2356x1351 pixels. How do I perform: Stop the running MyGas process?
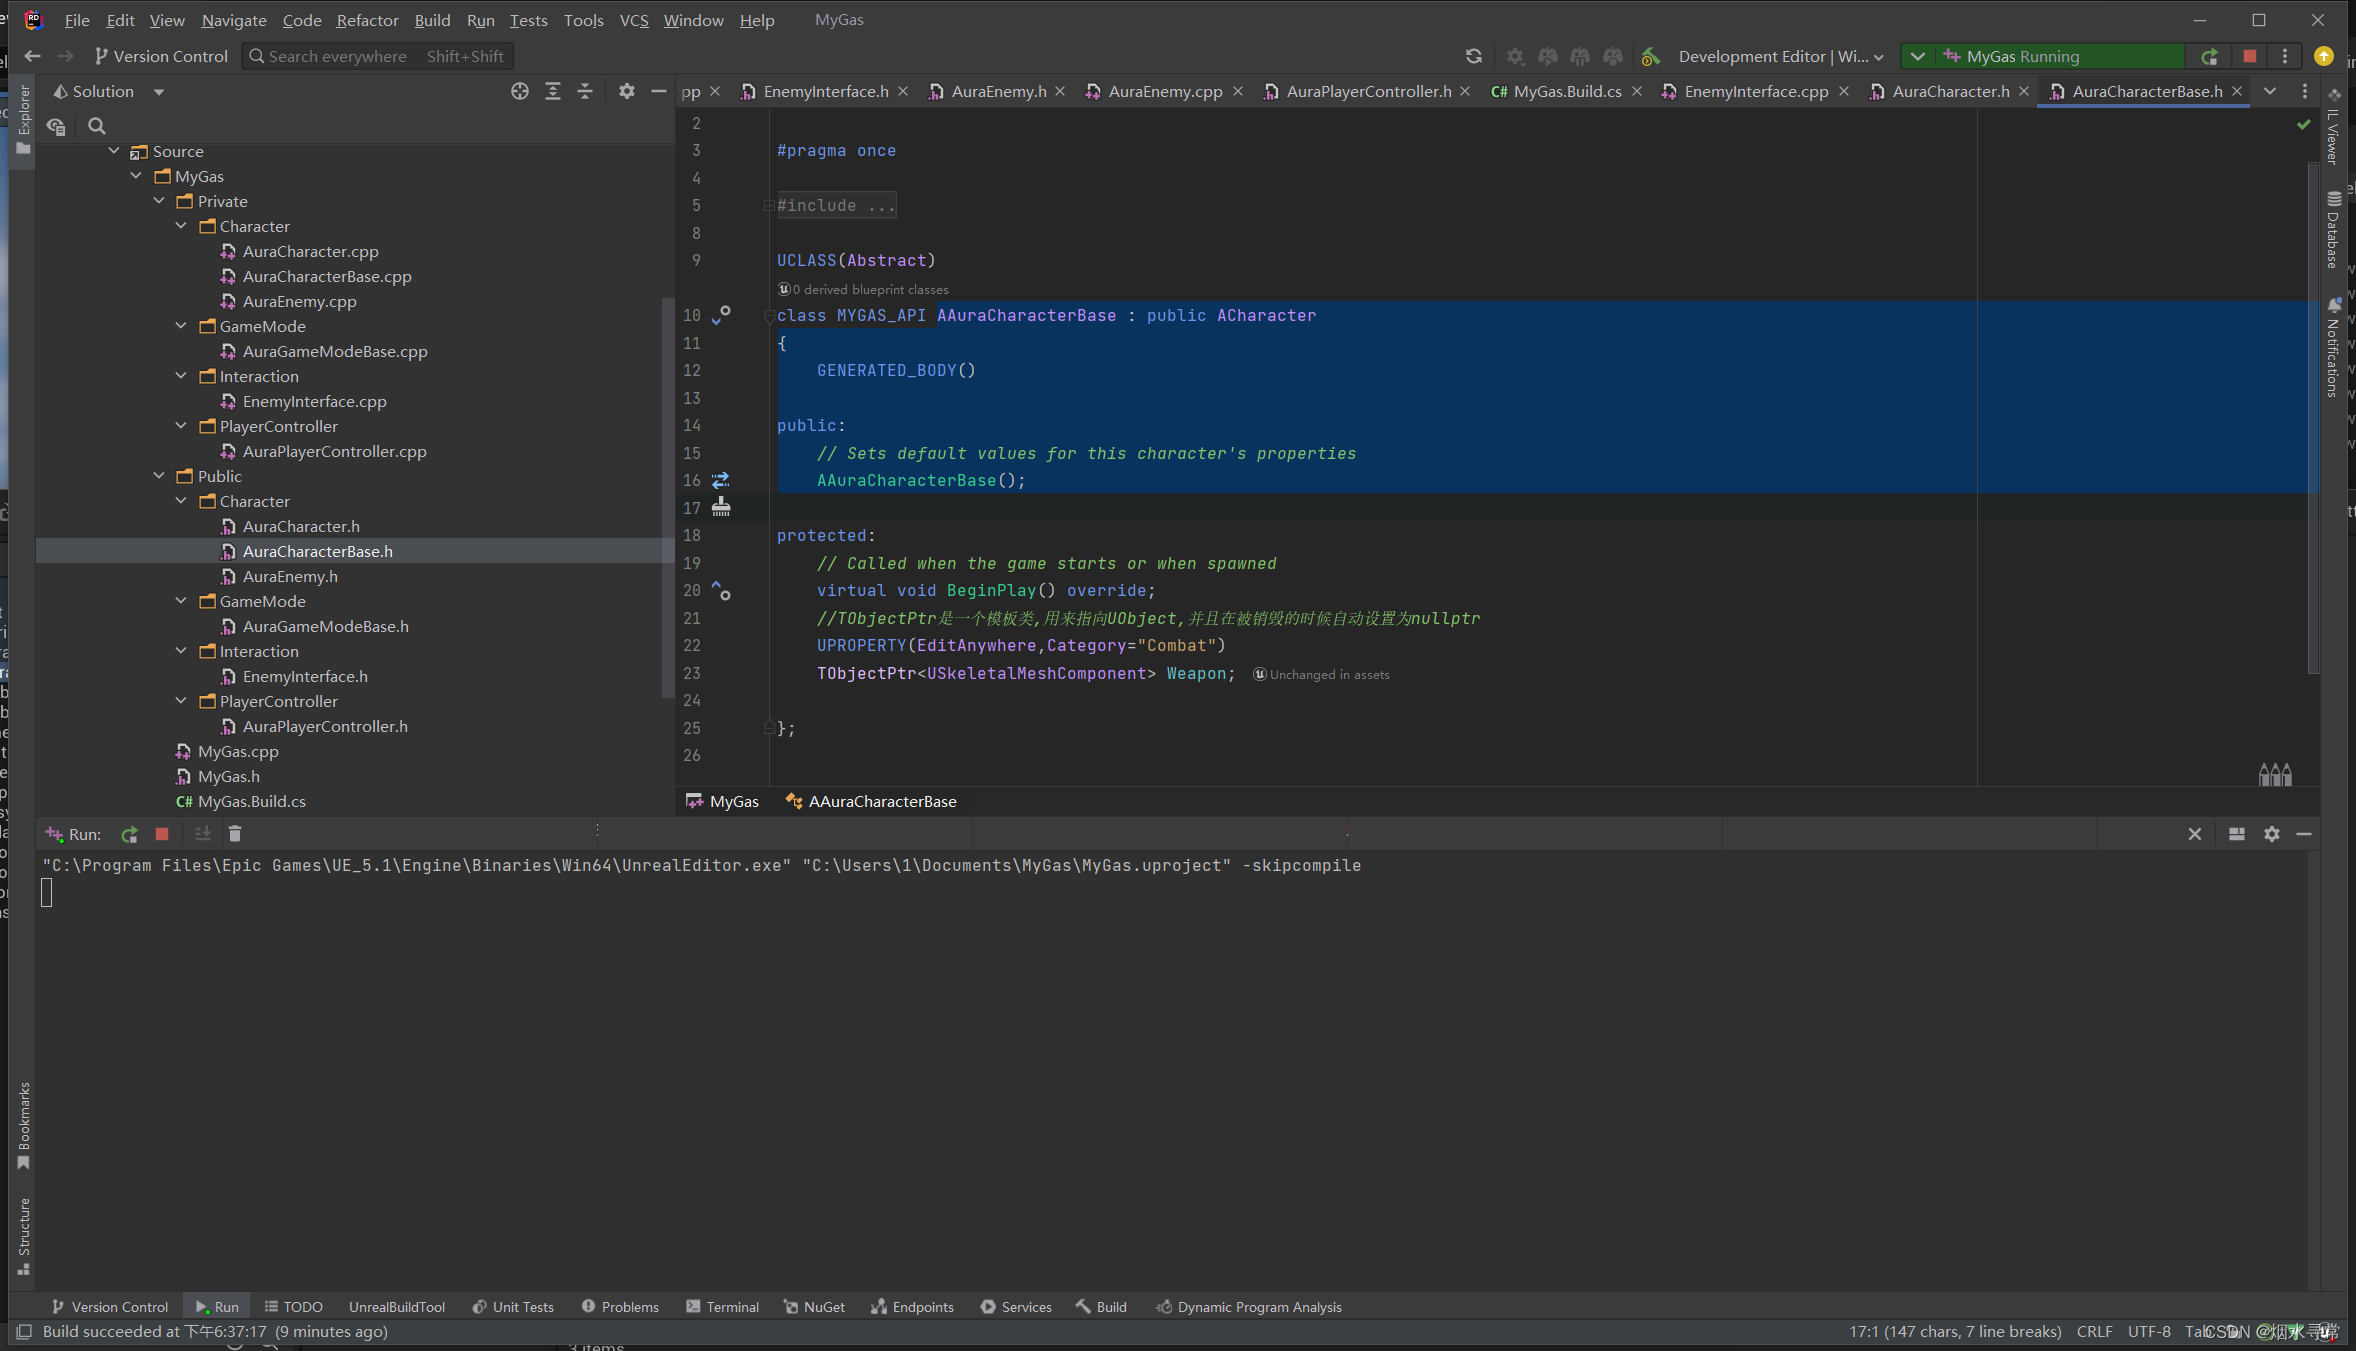(2249, 56)
